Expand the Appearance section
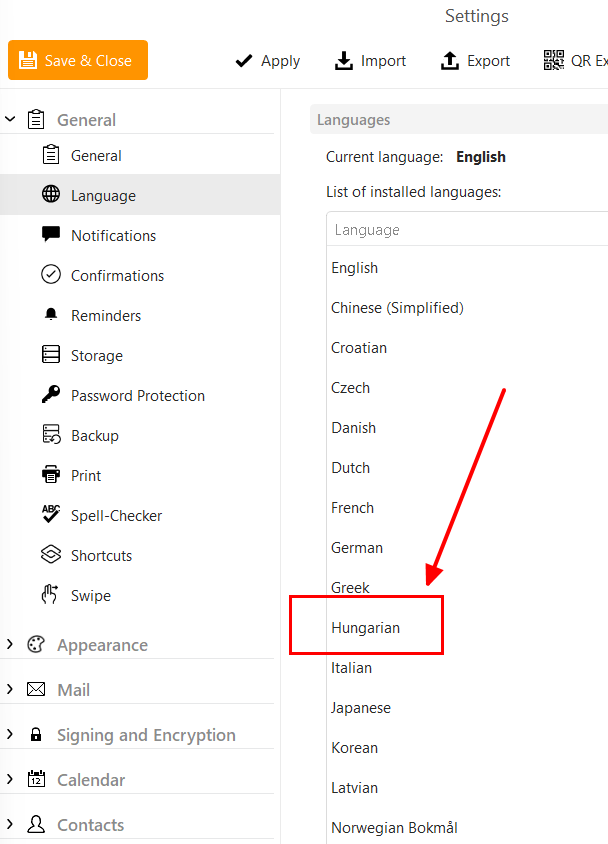This screenshot has height=844, width=608. point(10,645)
